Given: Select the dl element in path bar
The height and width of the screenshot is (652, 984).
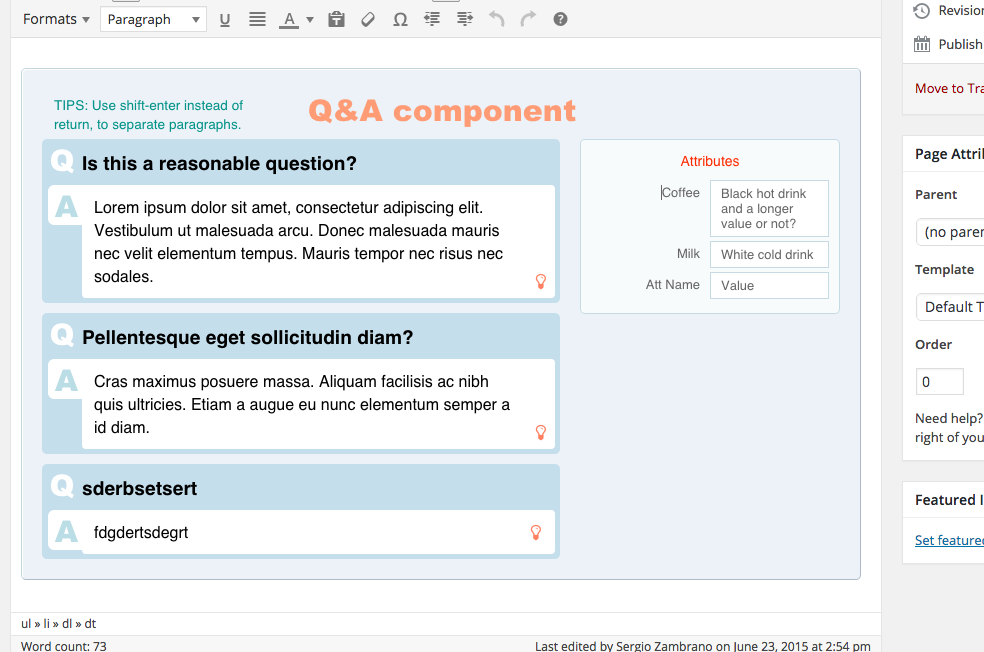Looking at the screenshot, I should 67,624.
